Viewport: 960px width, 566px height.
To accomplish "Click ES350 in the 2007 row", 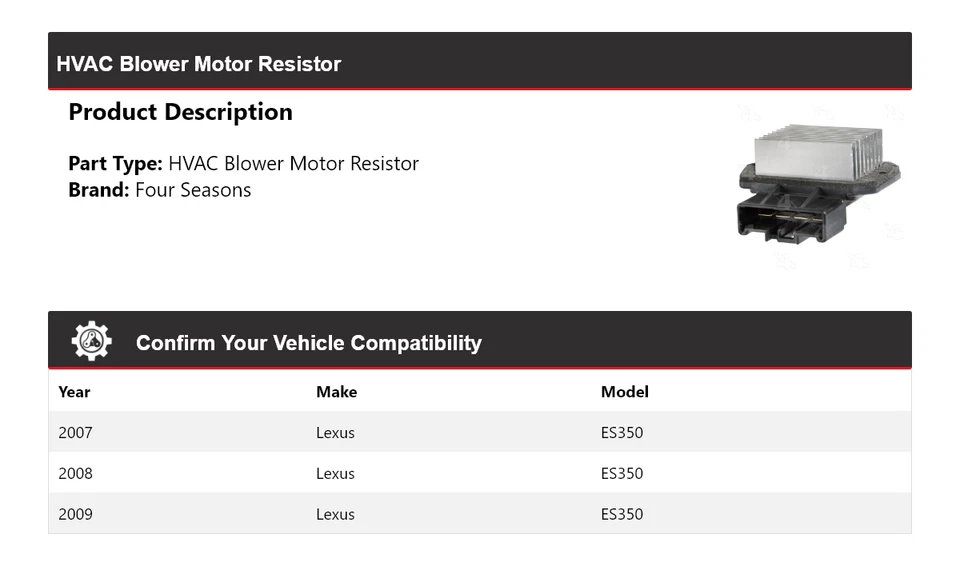I will click(x=621, y=433).
